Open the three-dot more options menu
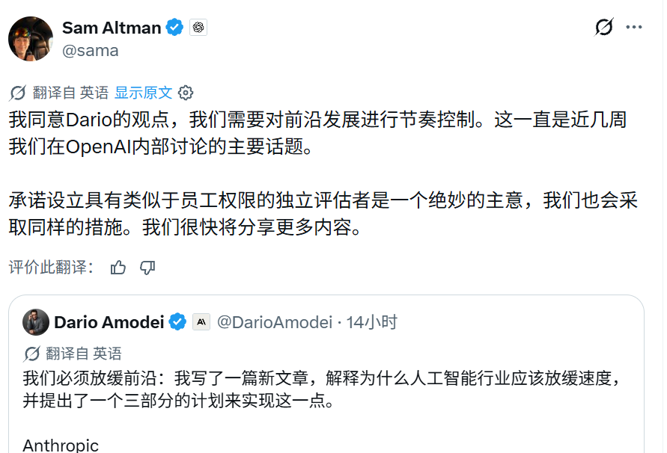This screenshot has width=667, height=453. [x=634, y=27]
